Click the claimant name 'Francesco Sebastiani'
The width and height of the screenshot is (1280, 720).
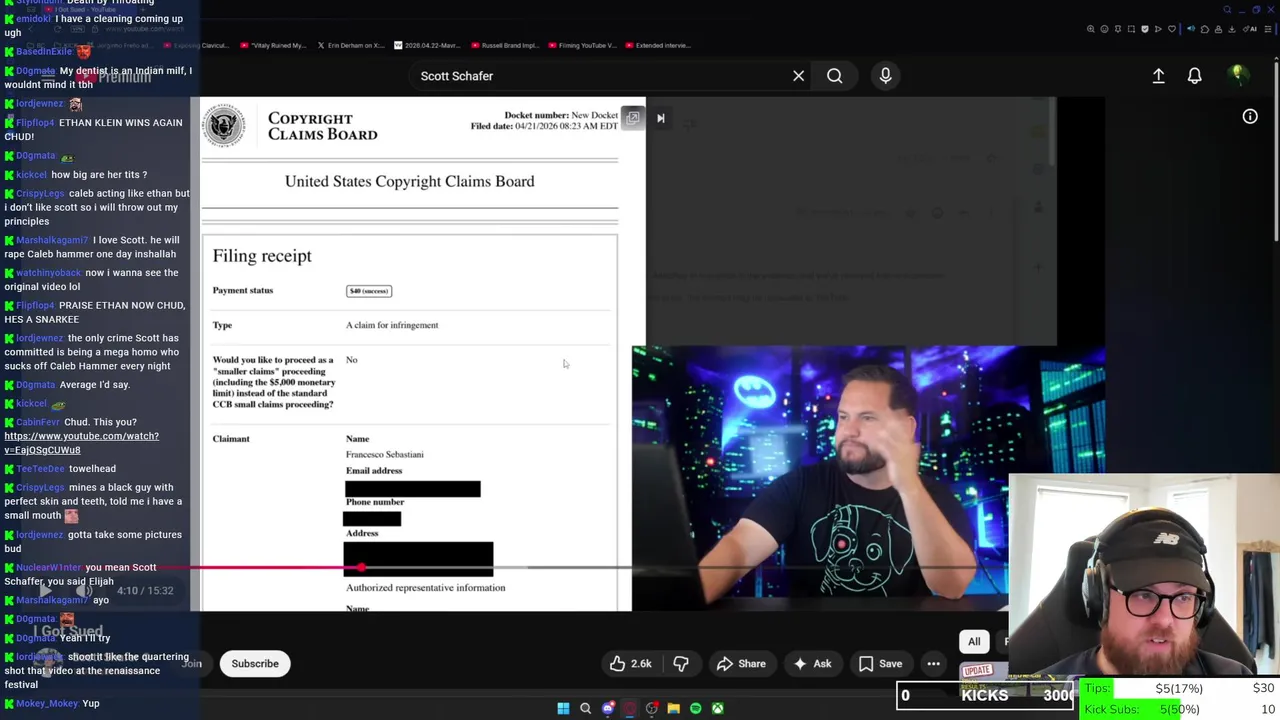pos(385,454)
